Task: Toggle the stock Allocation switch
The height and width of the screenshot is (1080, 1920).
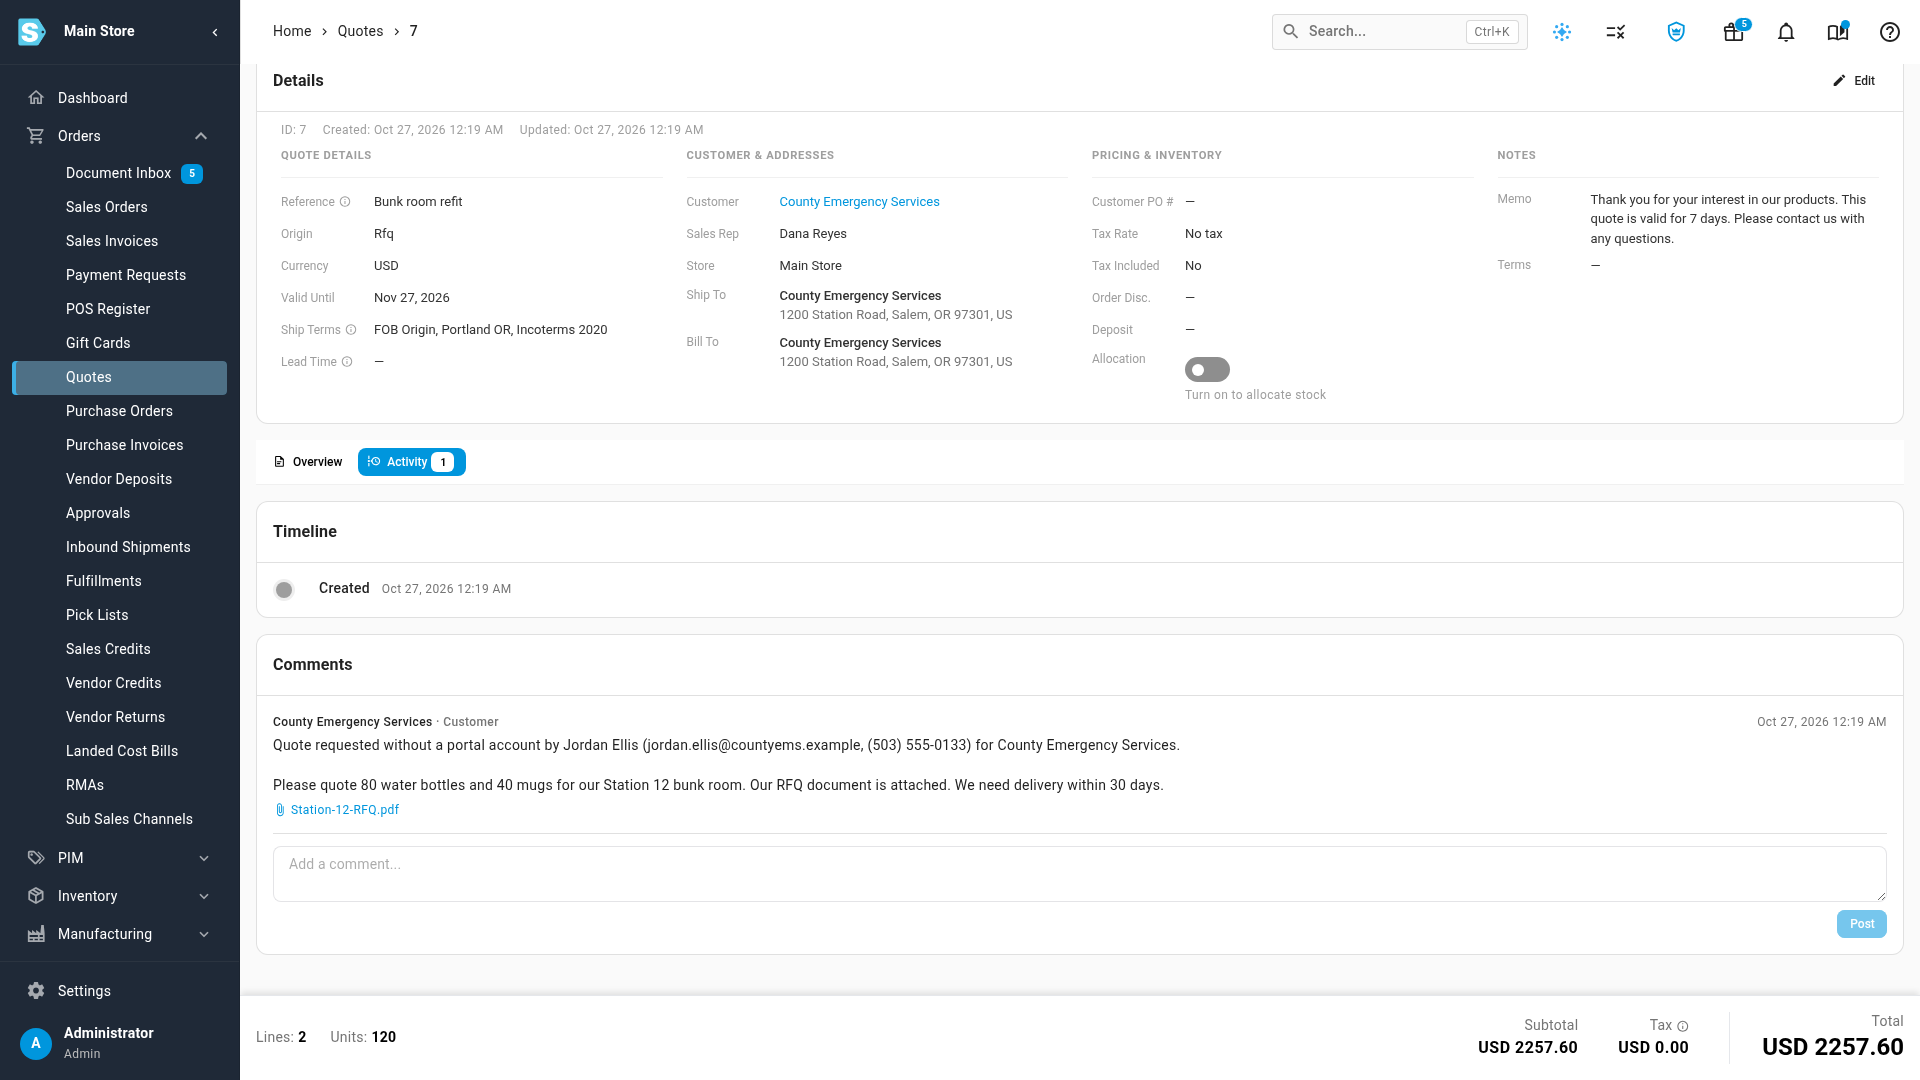Action: tap(1207, 370)
